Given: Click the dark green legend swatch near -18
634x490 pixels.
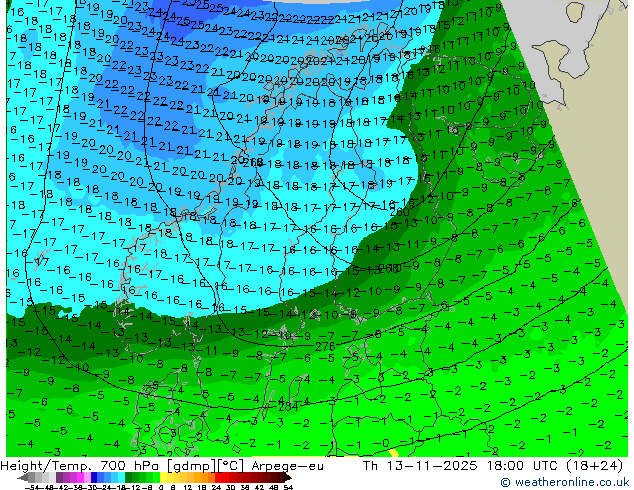Looking at the screenshot, I should tap(129, 478).
